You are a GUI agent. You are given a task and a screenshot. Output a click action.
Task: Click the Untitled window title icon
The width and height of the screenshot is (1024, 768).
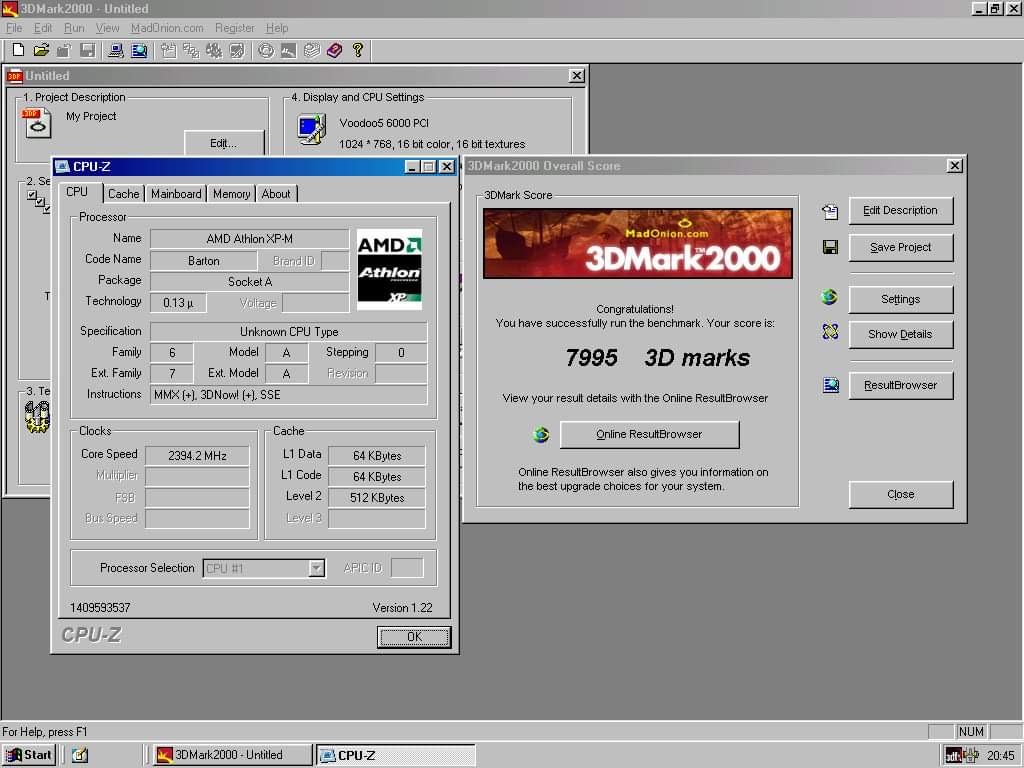click(14, 76)
